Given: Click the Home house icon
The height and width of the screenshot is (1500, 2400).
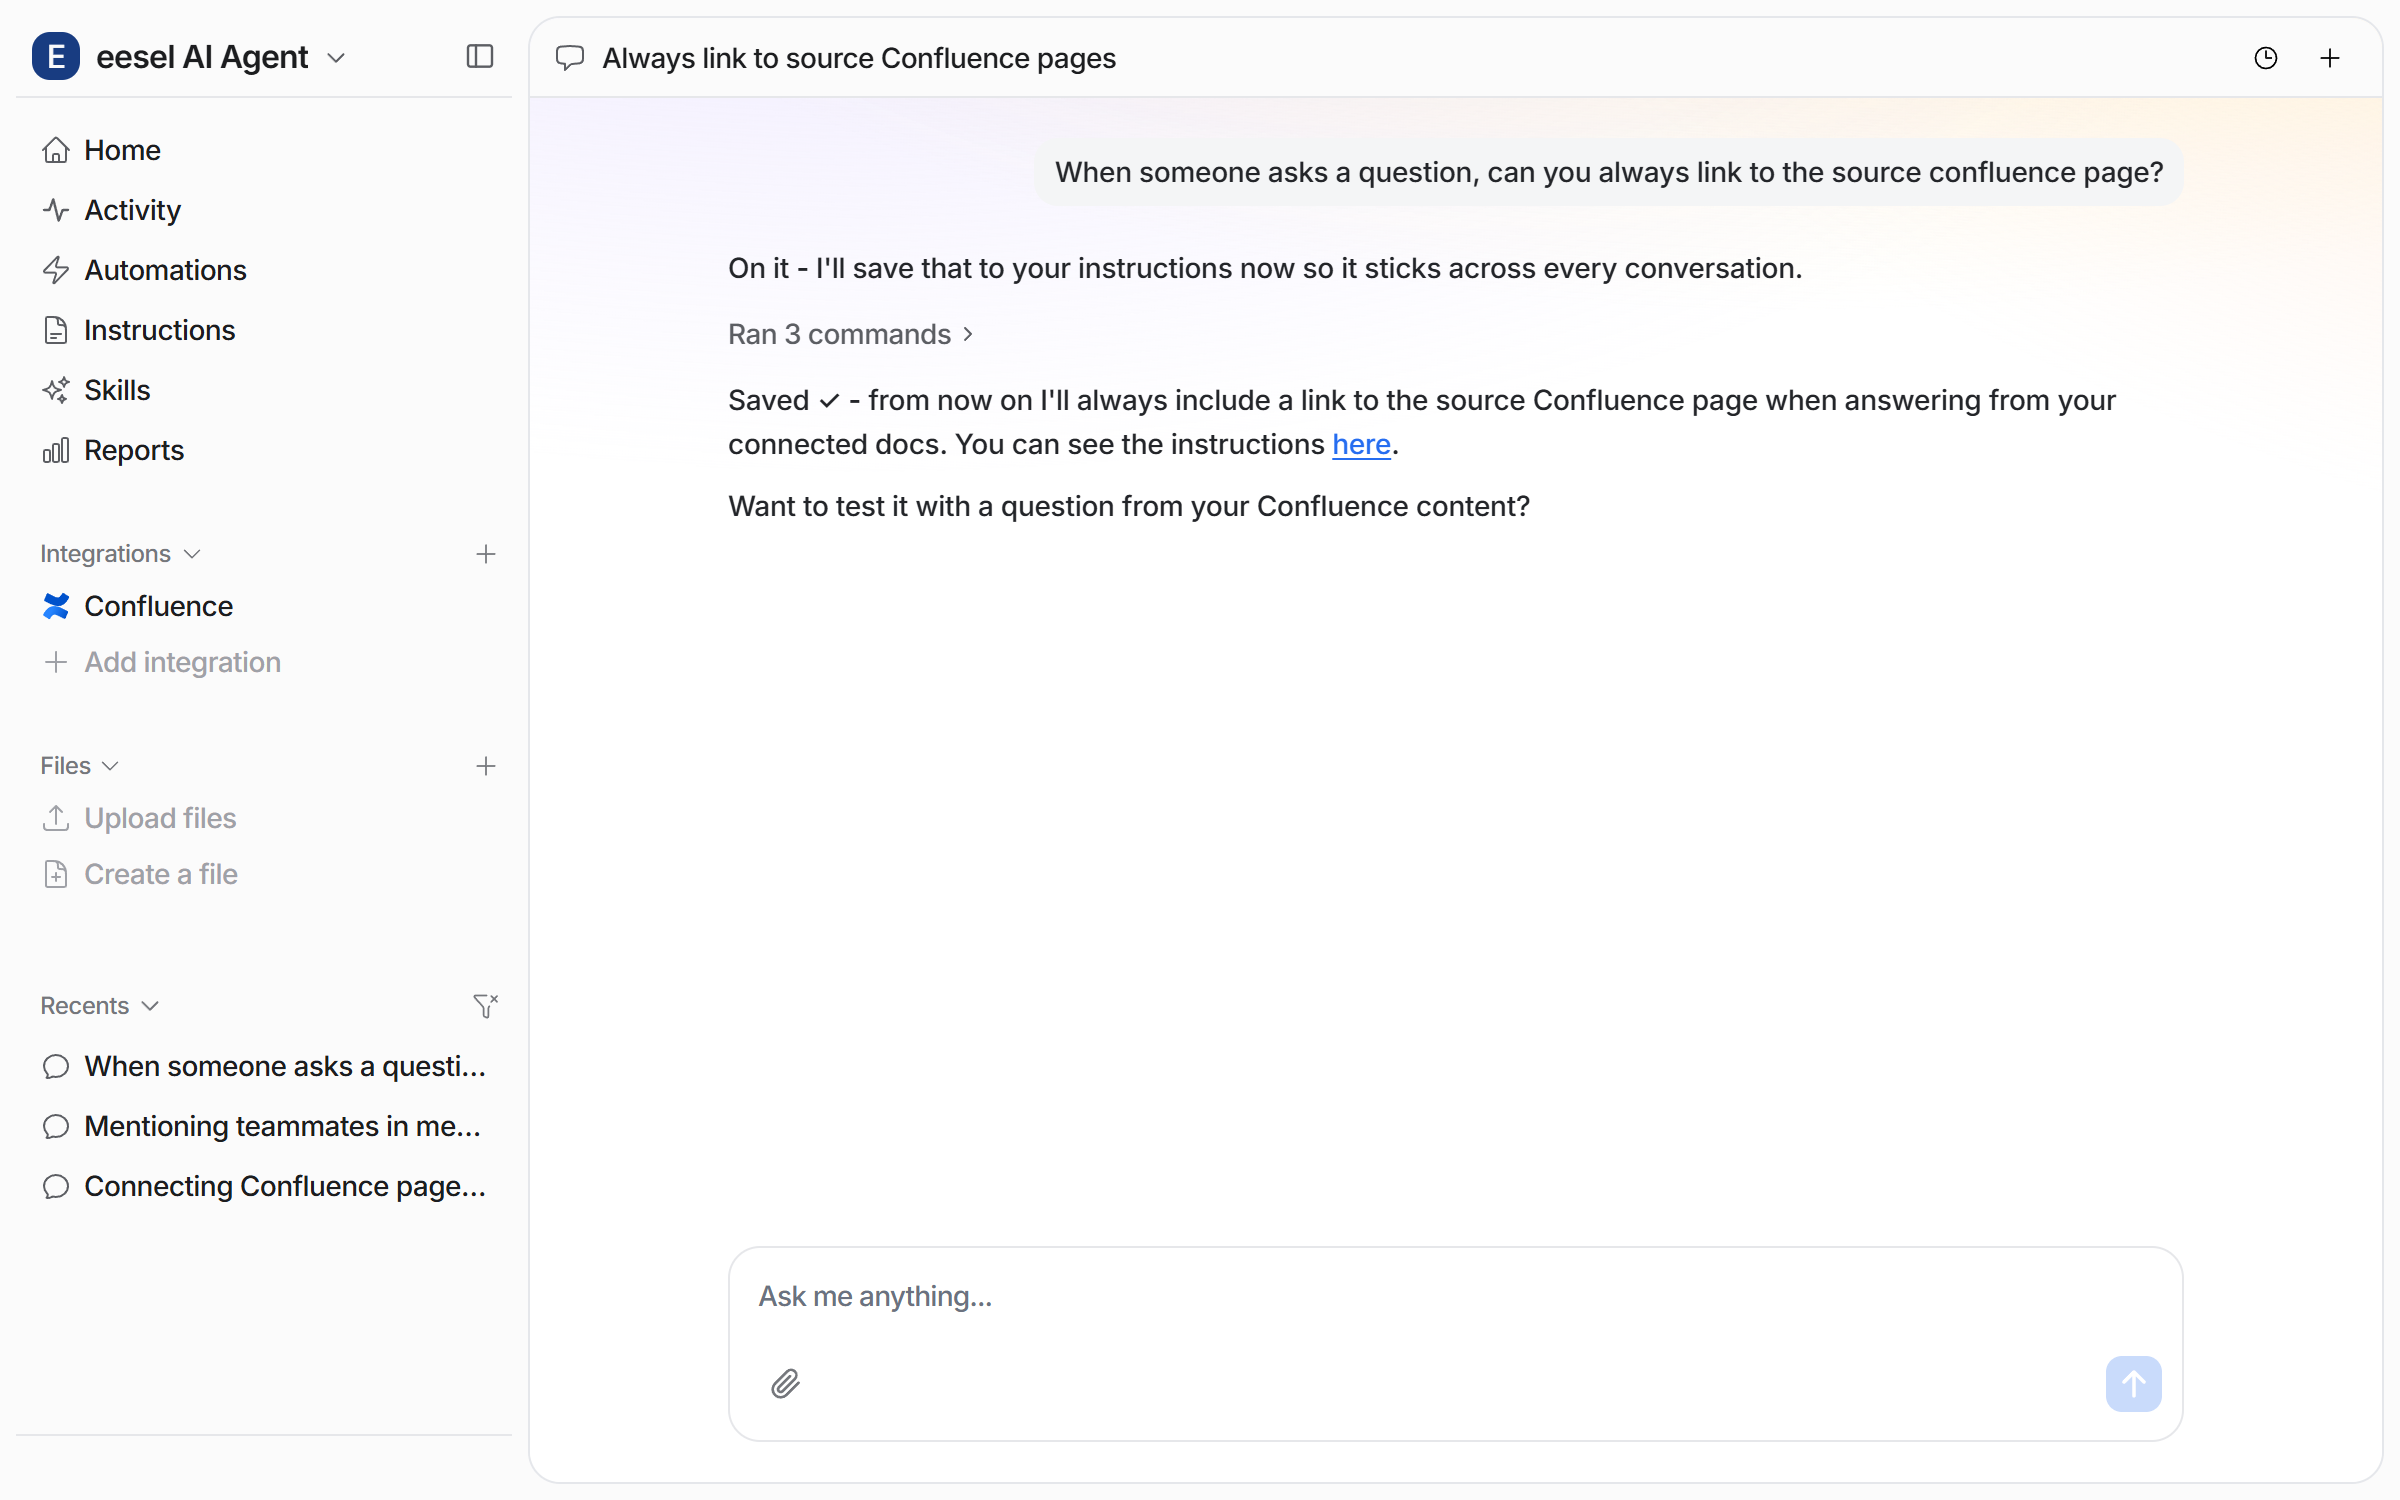Looking at the screenshot, I should 56,150.
